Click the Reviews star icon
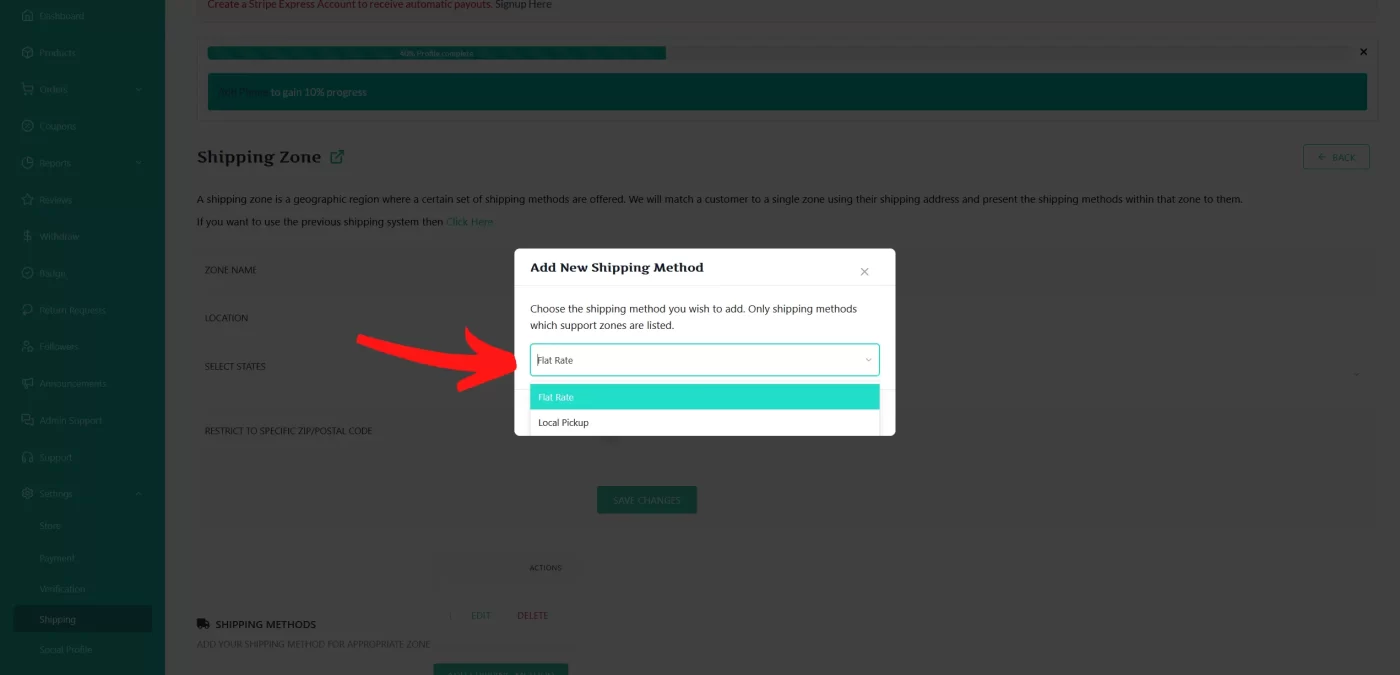Image resolution: width=1400 pixels, height=675 pixels. coord(27,200)
